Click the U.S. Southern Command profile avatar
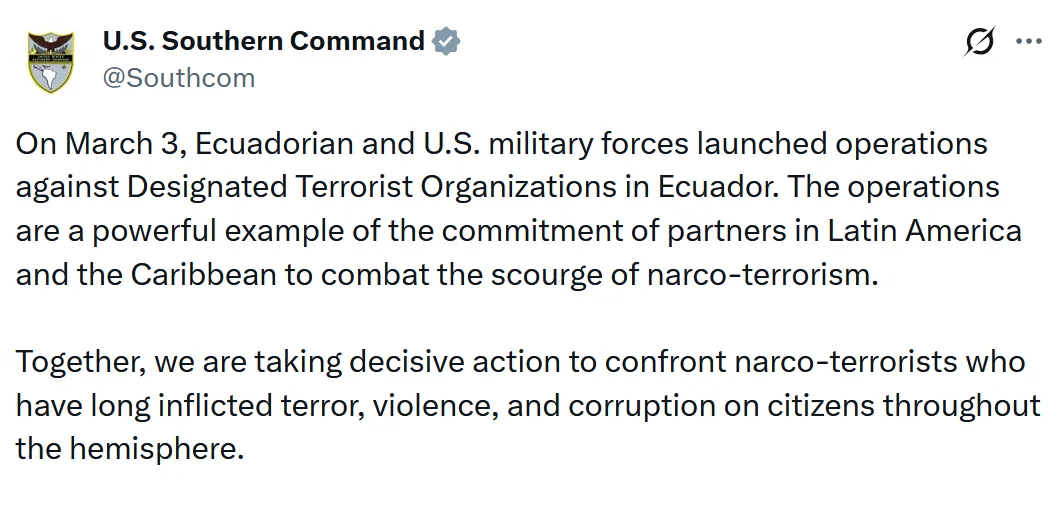The width and height of the screenshot is (1063, 505). click(x=50, y=61)
